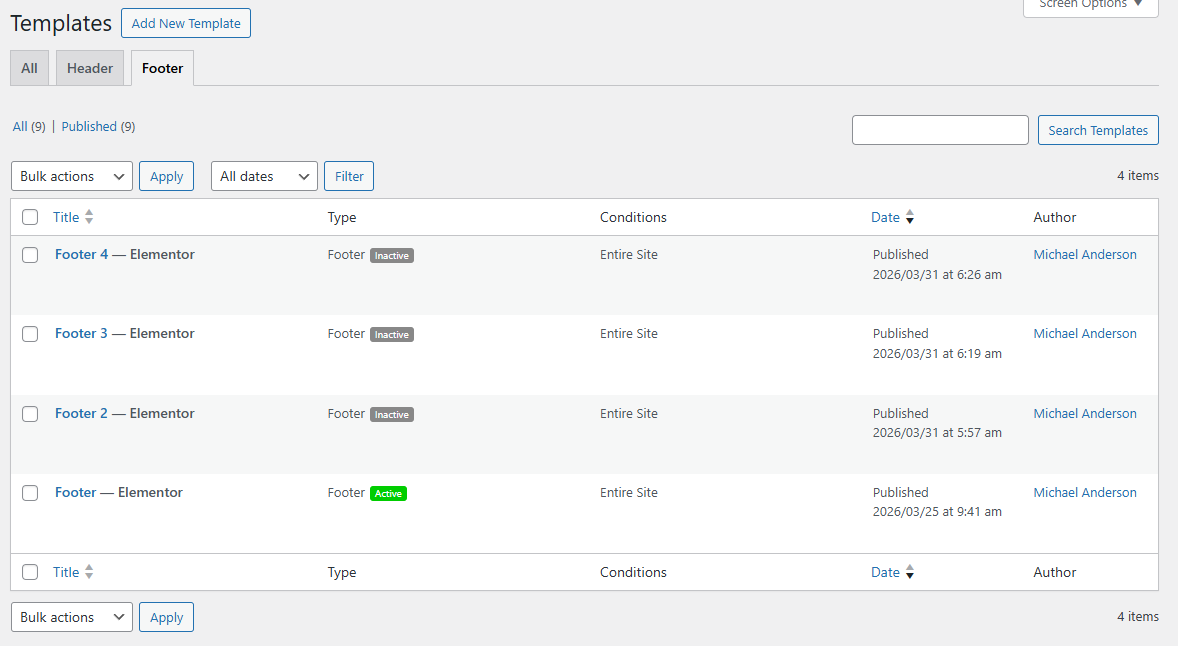
Task: Select the Footer 4 — Elementor checkbox
Action: point(30,255)
